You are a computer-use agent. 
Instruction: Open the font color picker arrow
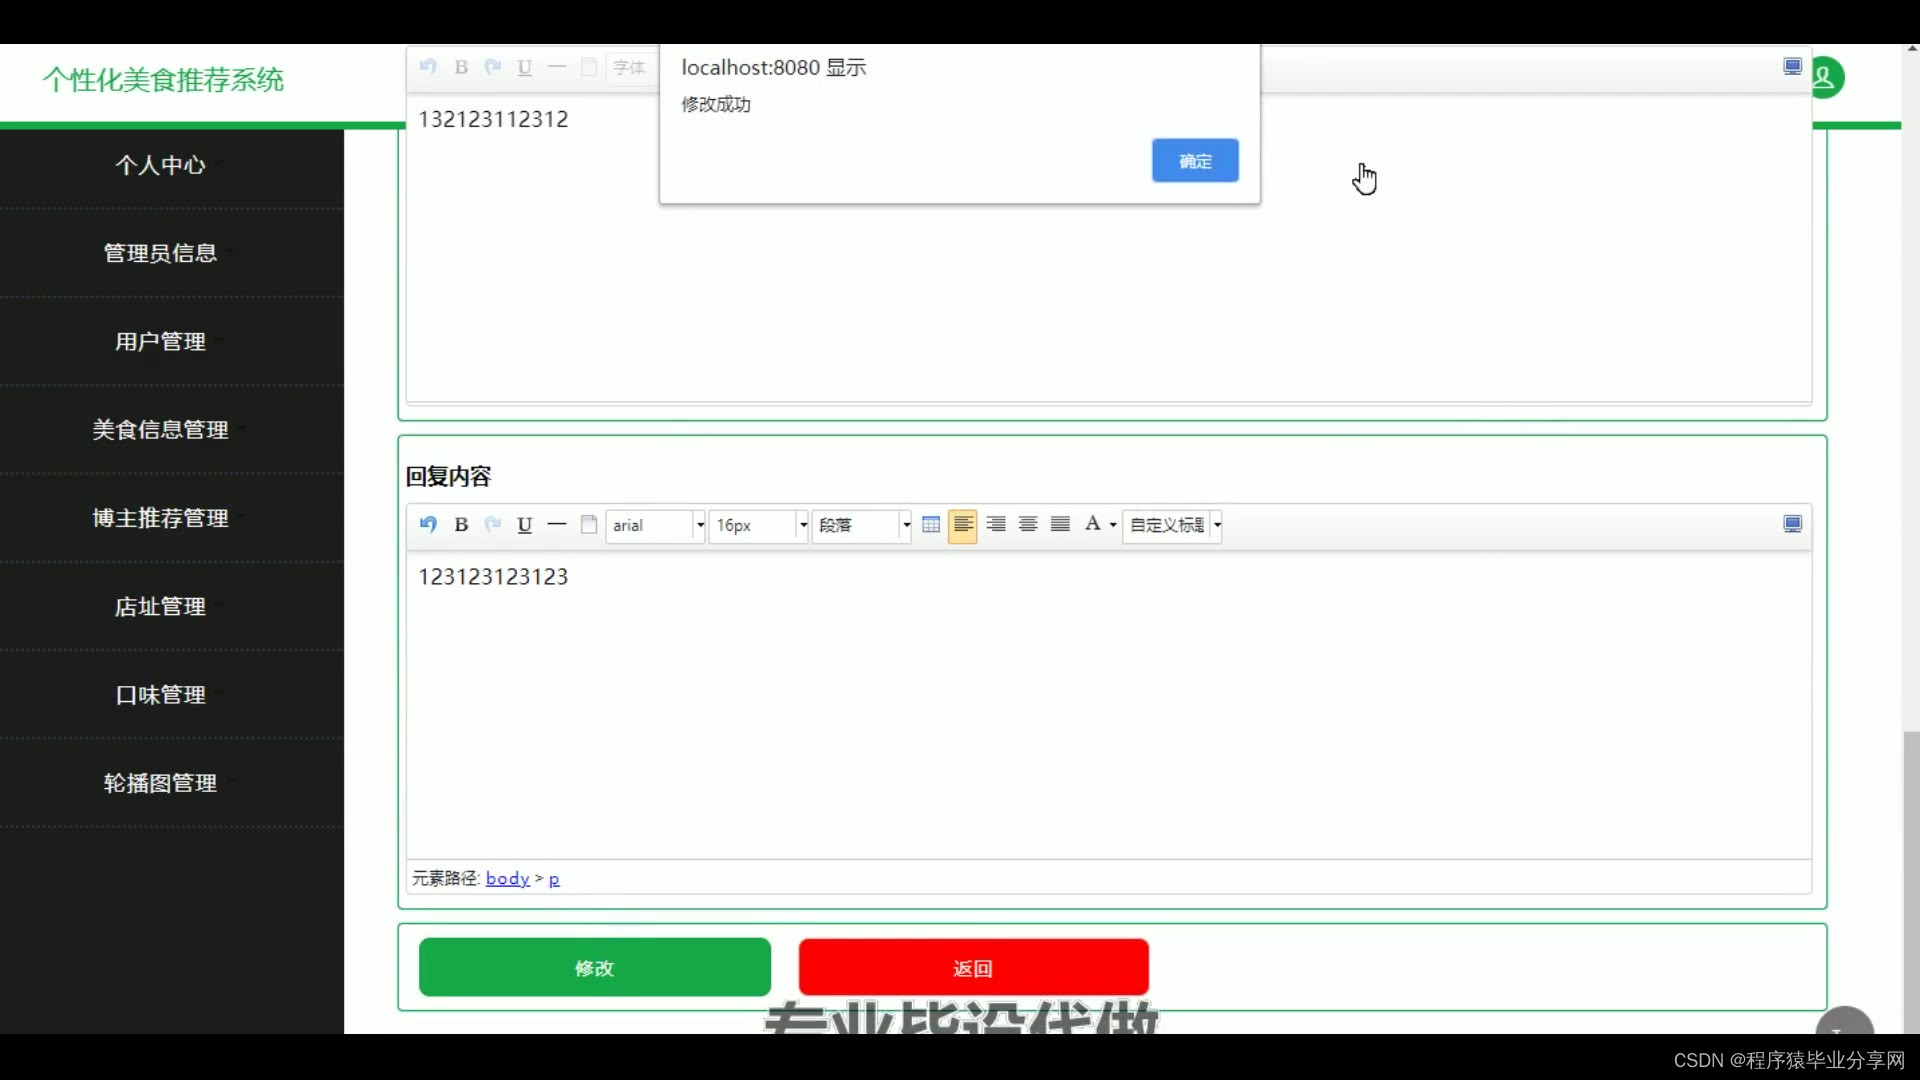tap(1113, 525)
